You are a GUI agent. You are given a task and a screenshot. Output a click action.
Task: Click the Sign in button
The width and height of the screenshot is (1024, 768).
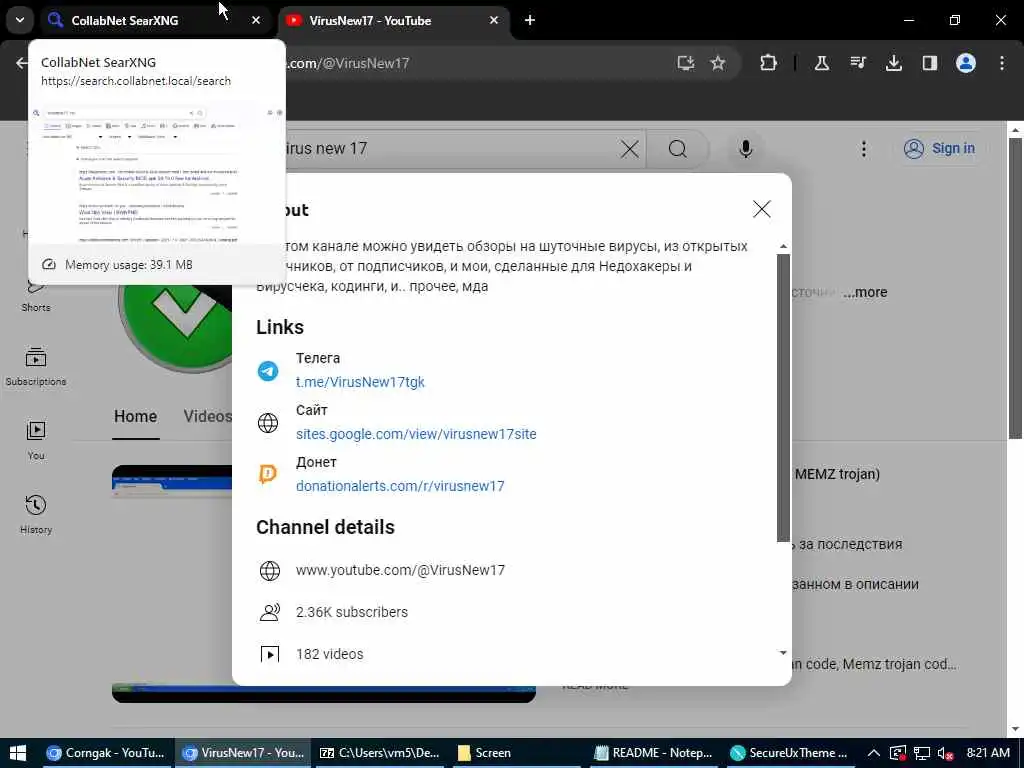pyautogui.click(x=939, y=148)
